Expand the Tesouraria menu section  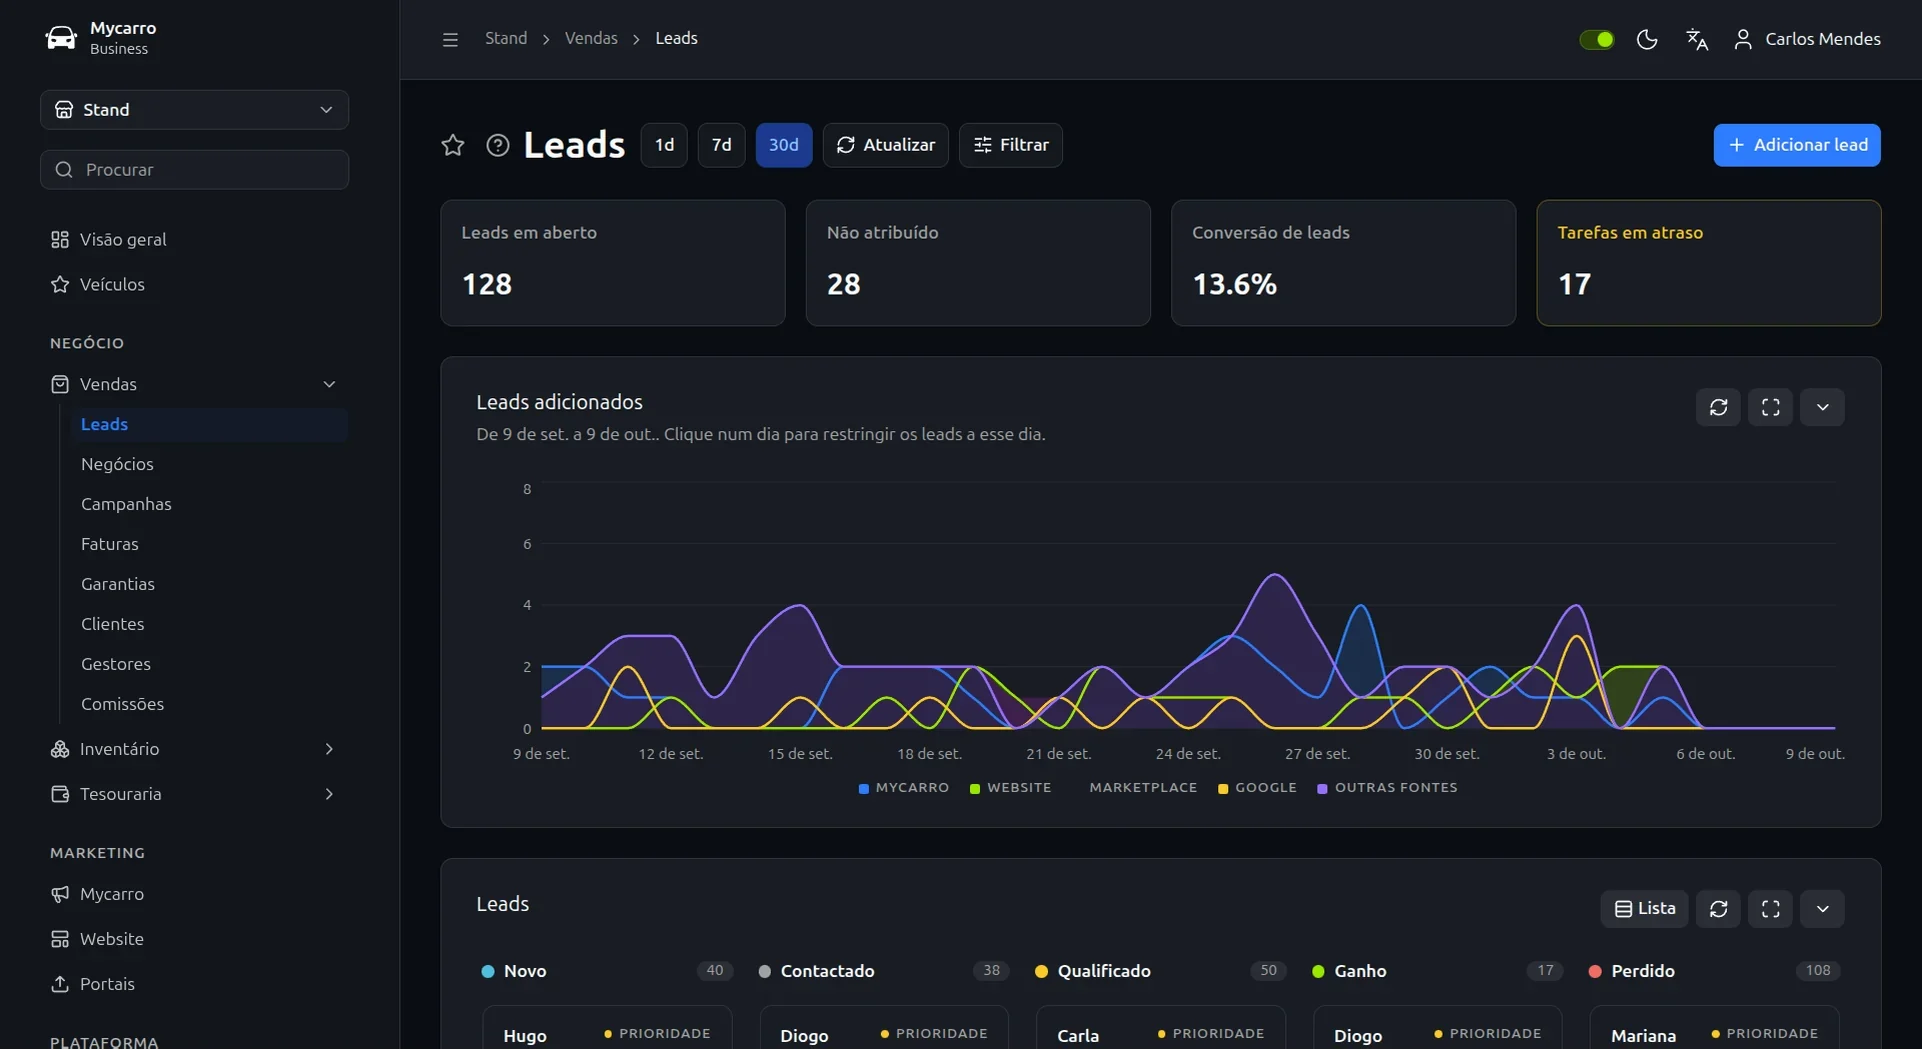tap(194, 794)
